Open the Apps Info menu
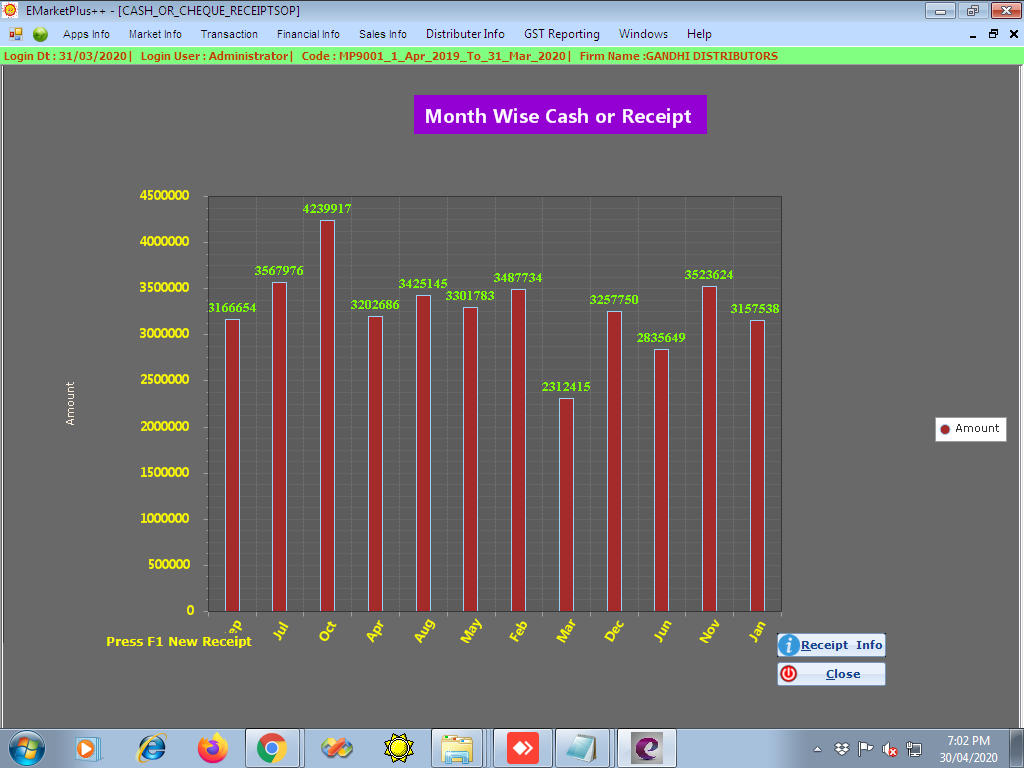1024x768 pixels. click(x=86, y=34)
